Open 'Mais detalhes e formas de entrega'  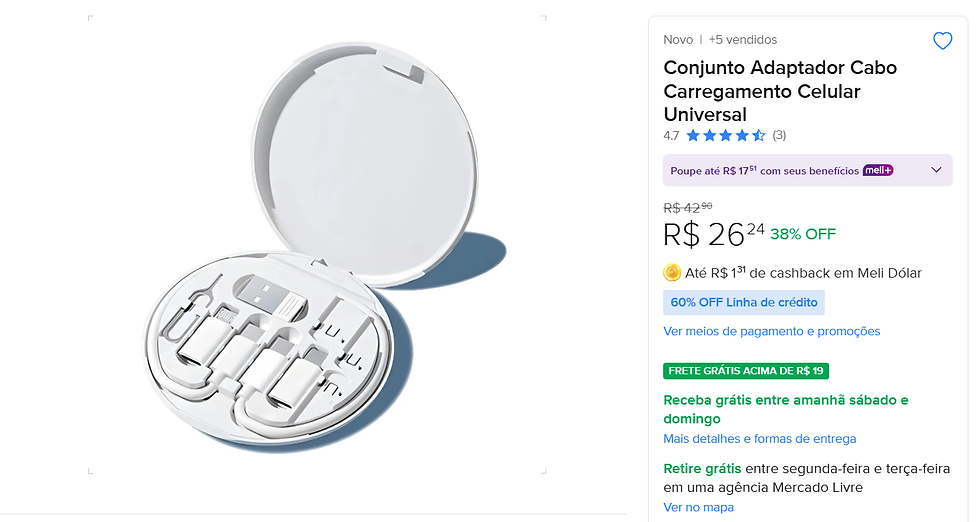(x=759, y=439)
